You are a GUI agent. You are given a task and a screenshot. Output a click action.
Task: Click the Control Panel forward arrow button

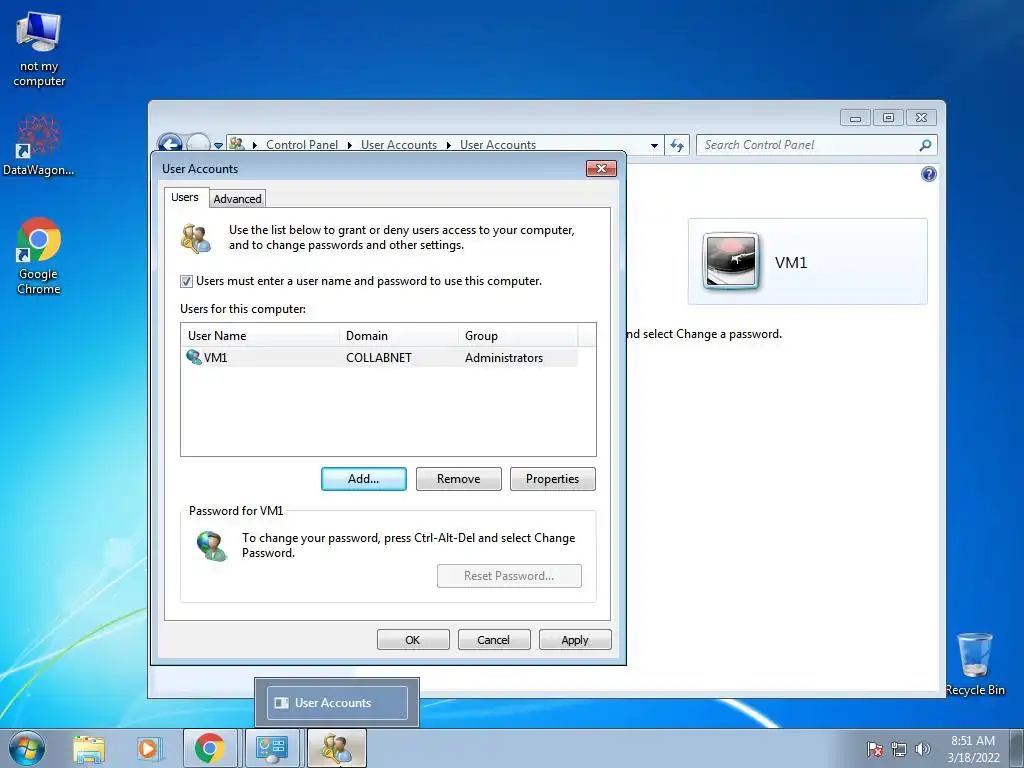(198, 143)
